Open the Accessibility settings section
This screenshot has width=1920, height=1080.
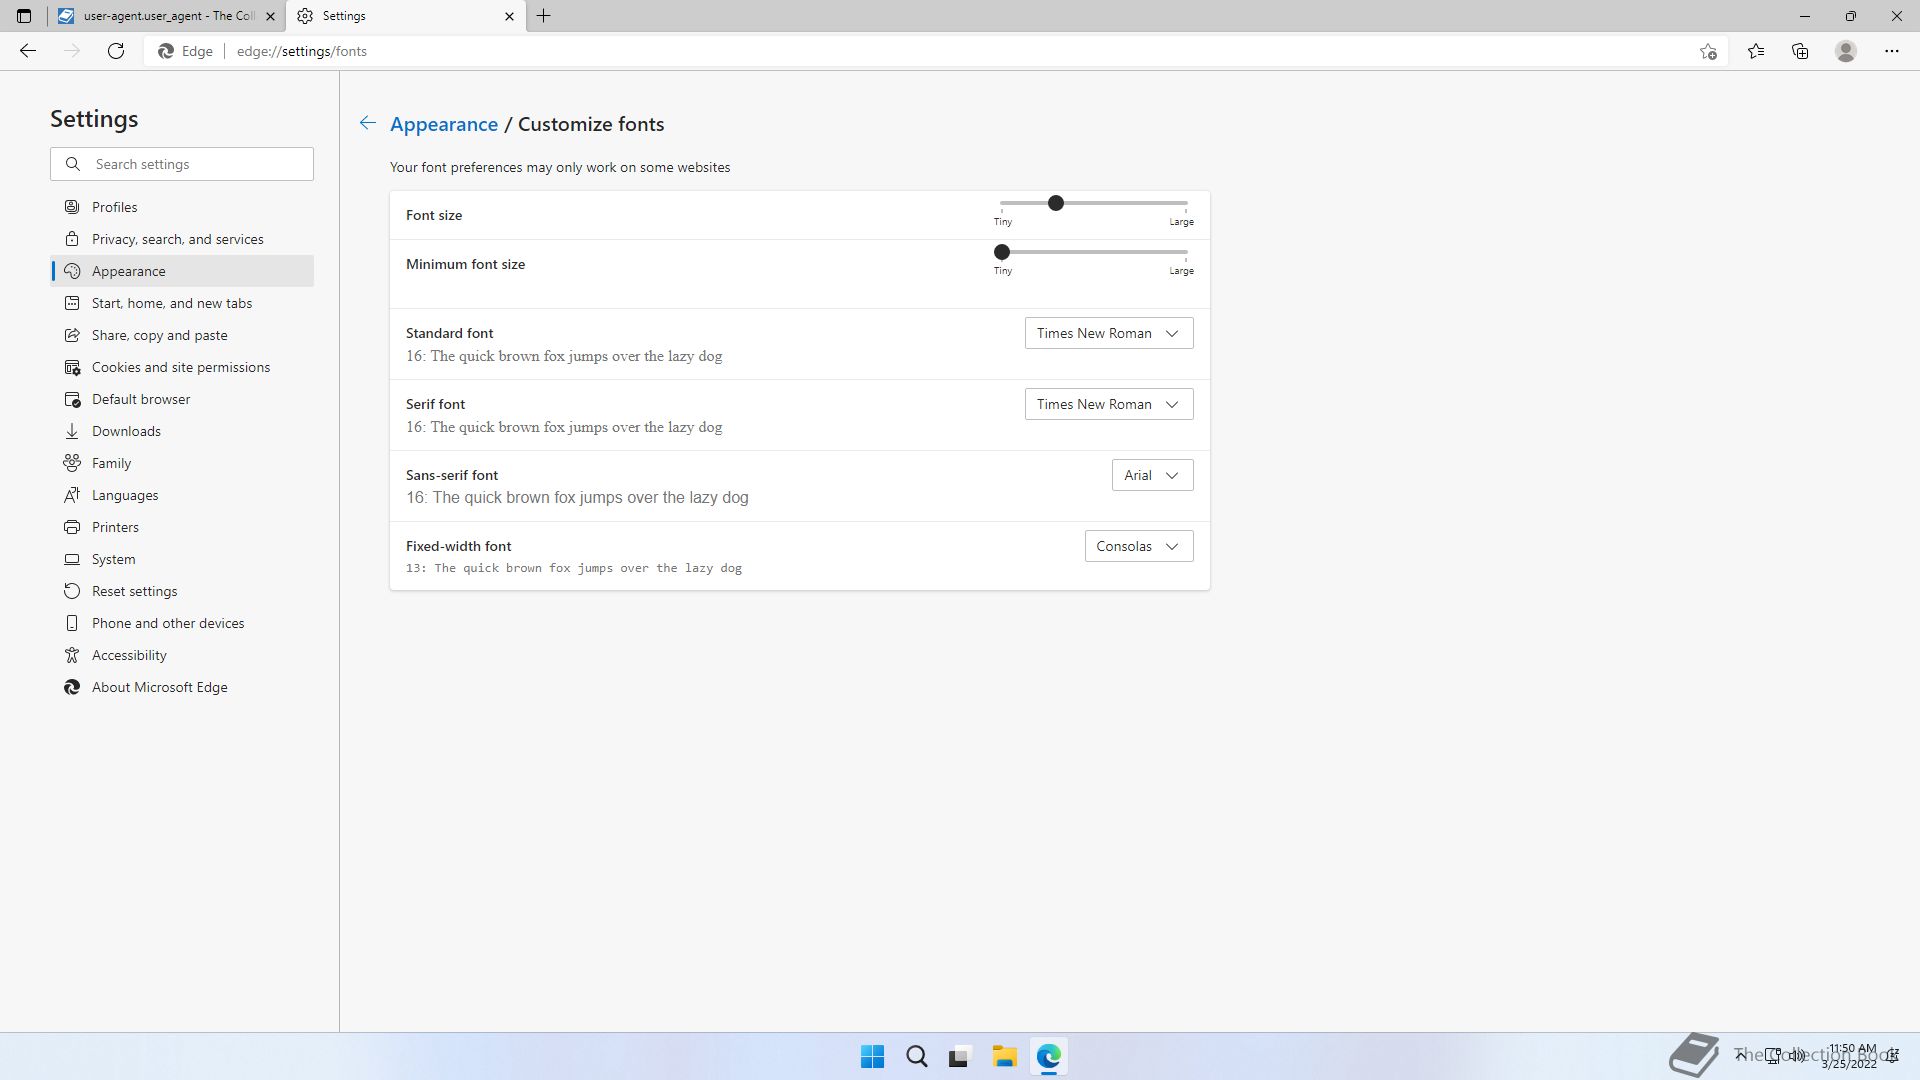[129, 655]
